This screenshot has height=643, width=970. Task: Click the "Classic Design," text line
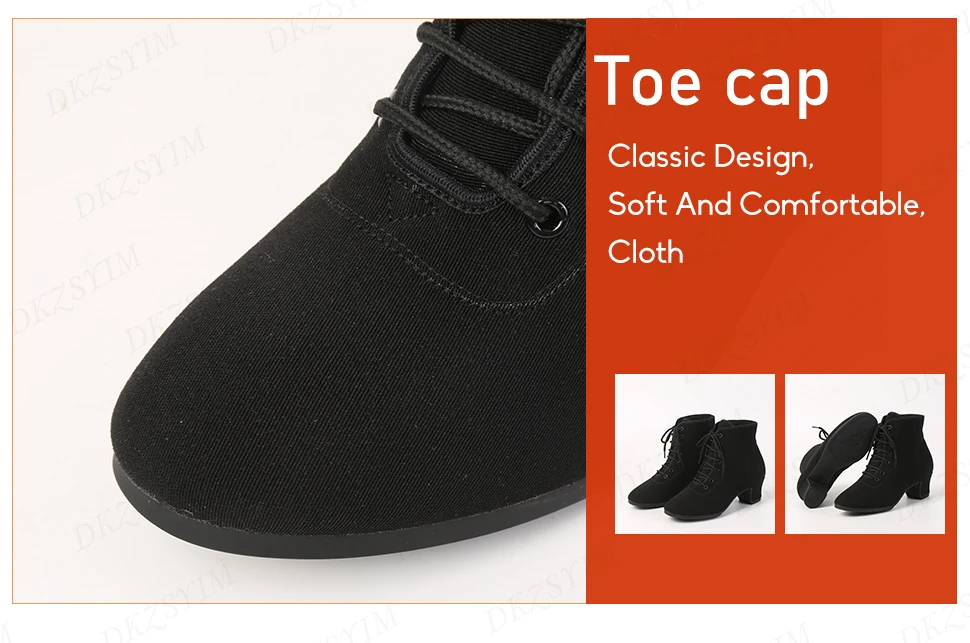pos(711,157)
